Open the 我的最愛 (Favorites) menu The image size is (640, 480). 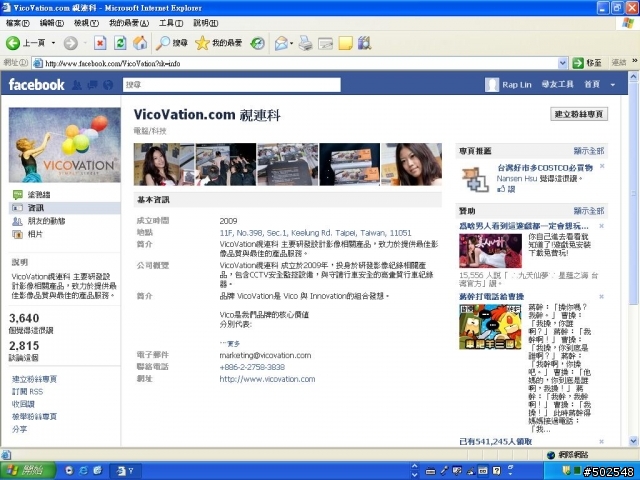coord(129,23)
